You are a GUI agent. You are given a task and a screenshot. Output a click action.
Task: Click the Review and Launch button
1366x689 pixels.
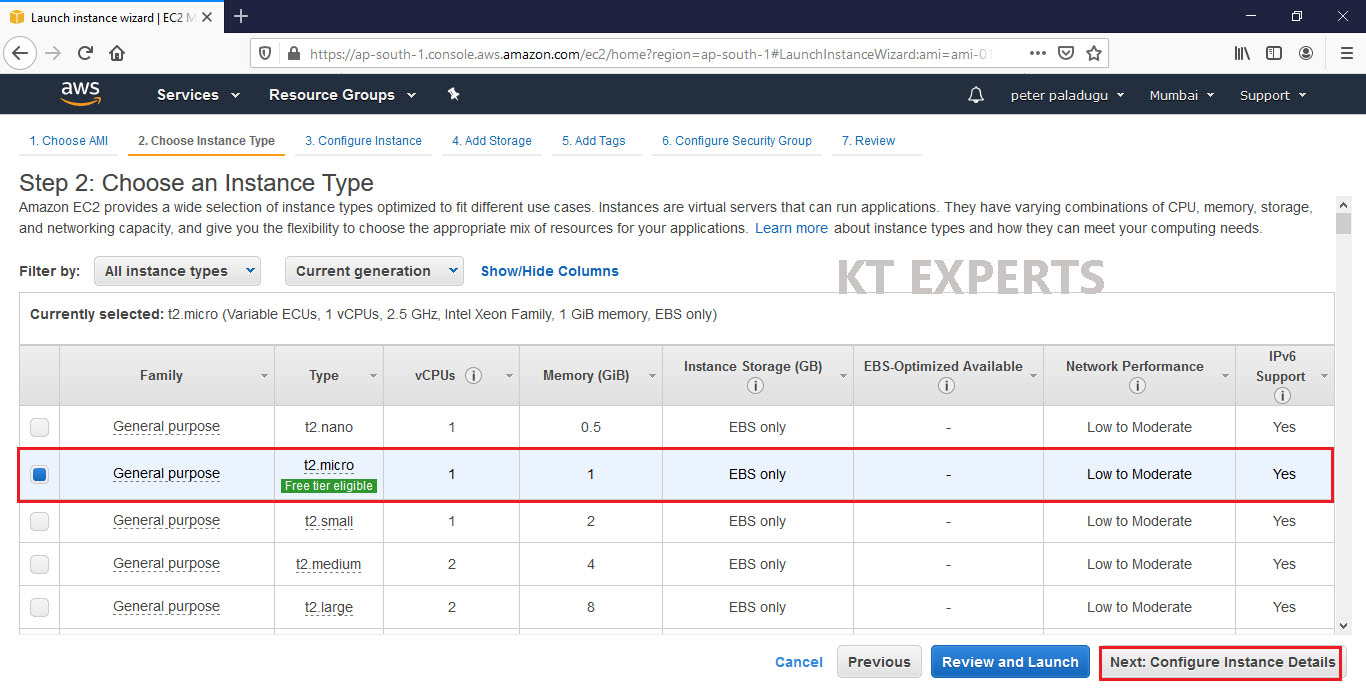[x=1010, y=662]
